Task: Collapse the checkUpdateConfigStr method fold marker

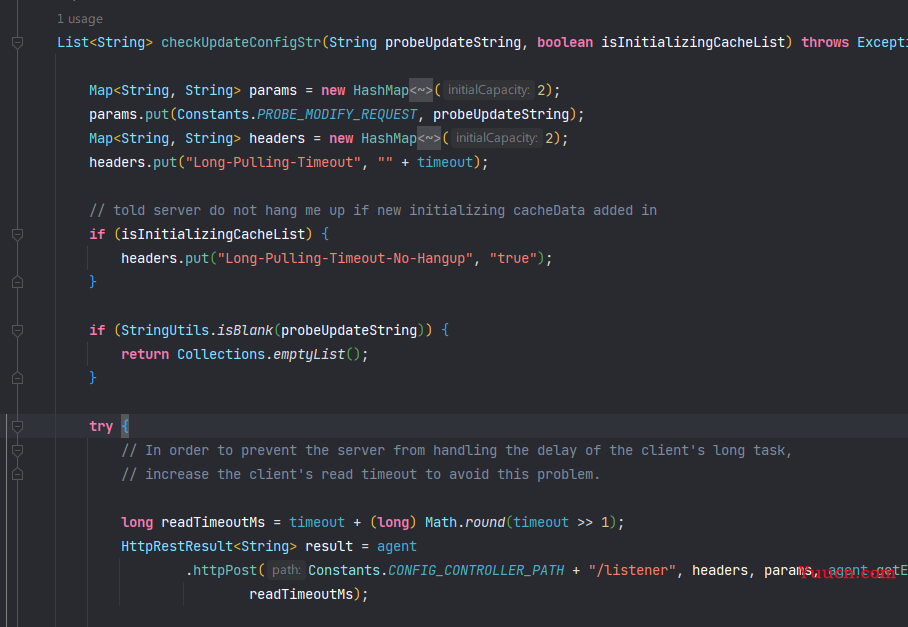Action: pos(17,42)
